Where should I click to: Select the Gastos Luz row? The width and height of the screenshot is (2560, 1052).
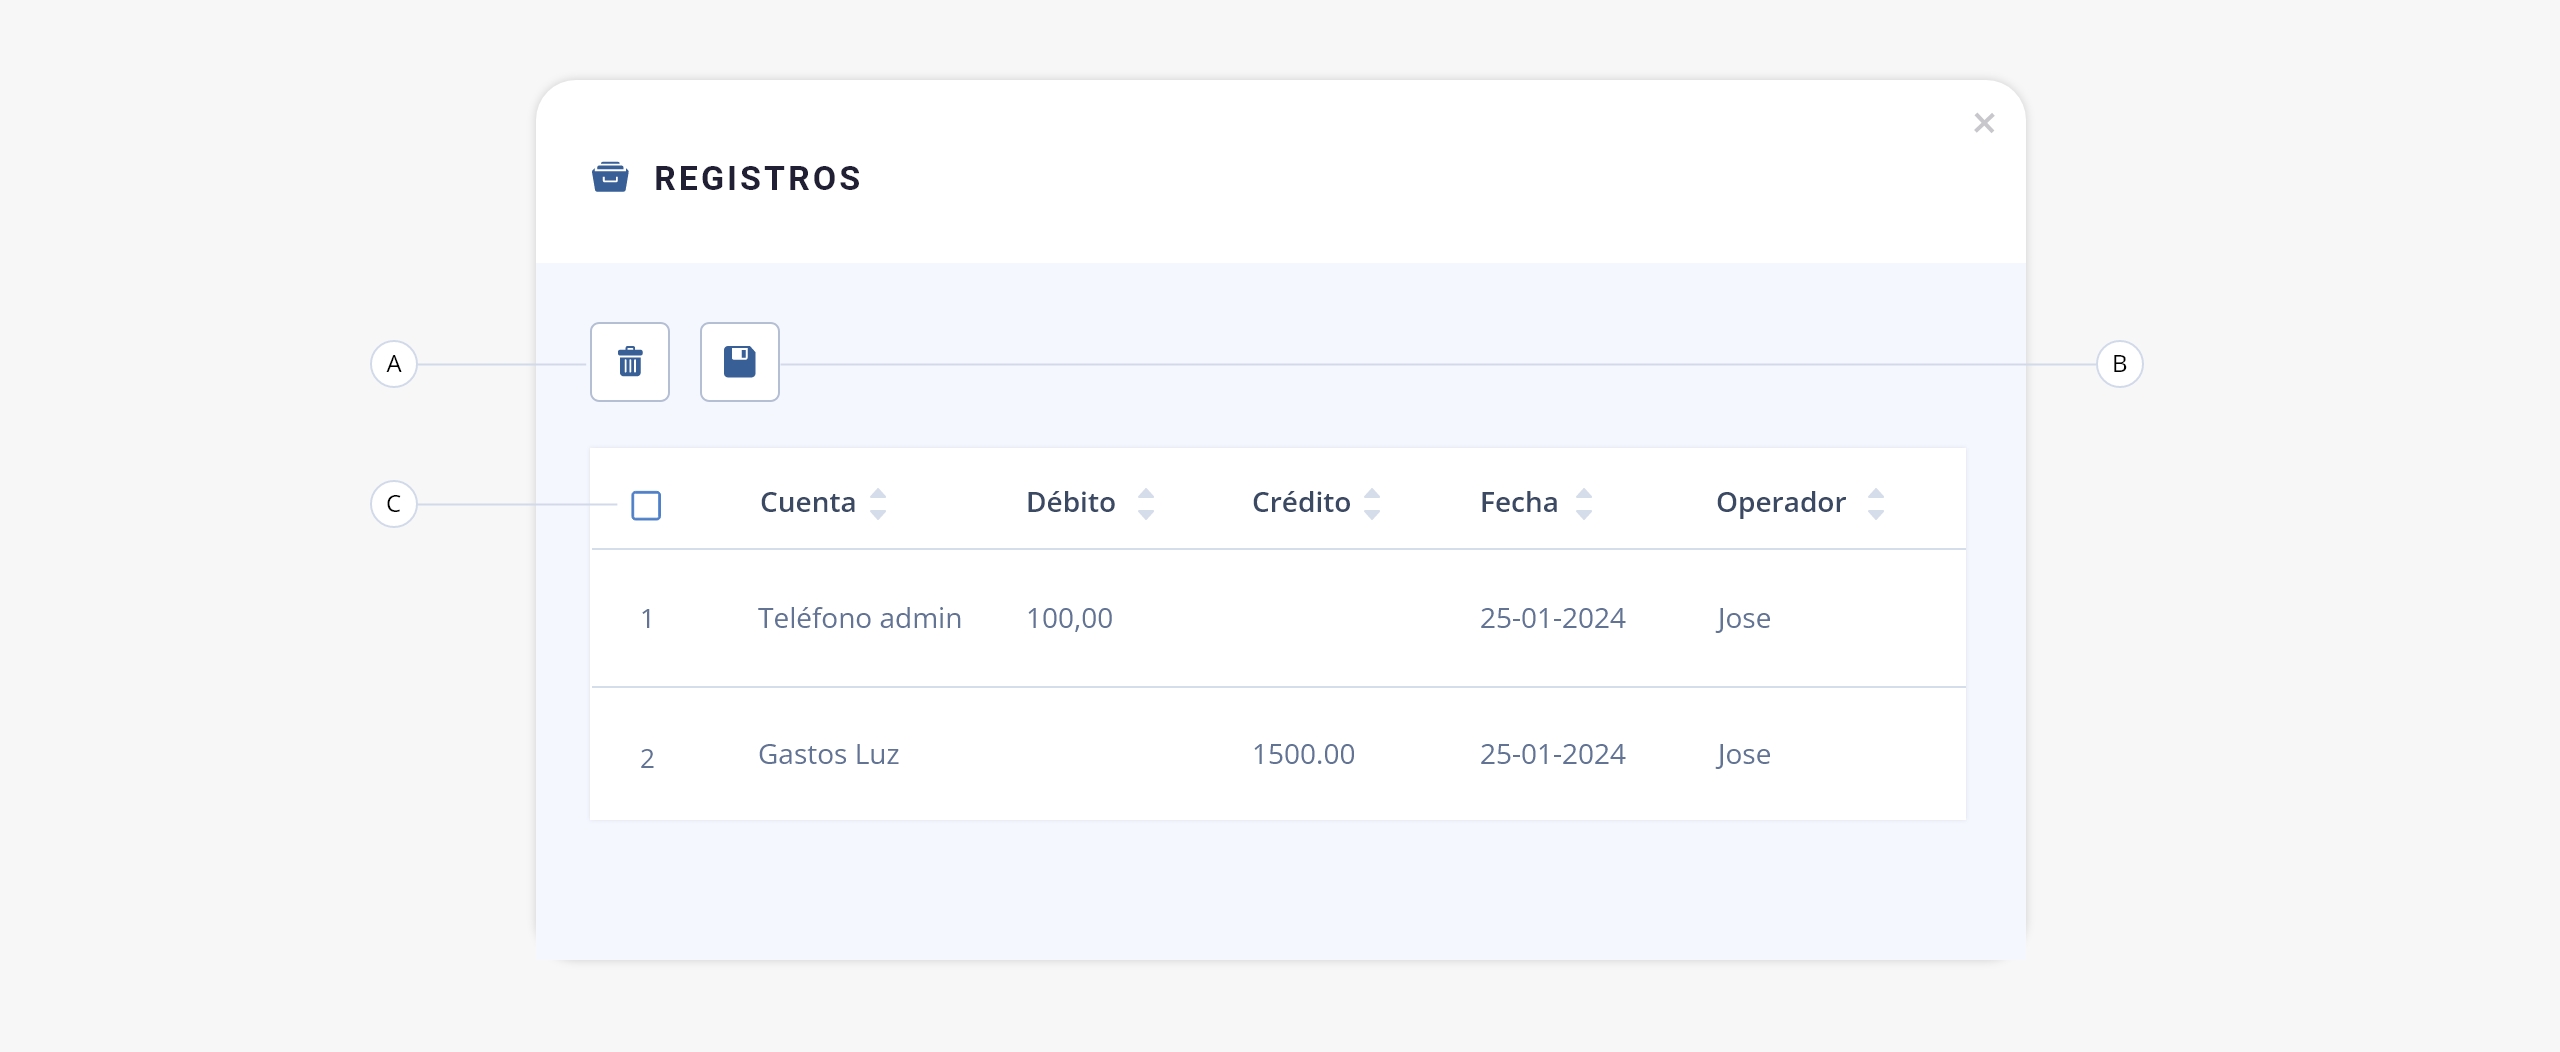(x=1278, y=754)
